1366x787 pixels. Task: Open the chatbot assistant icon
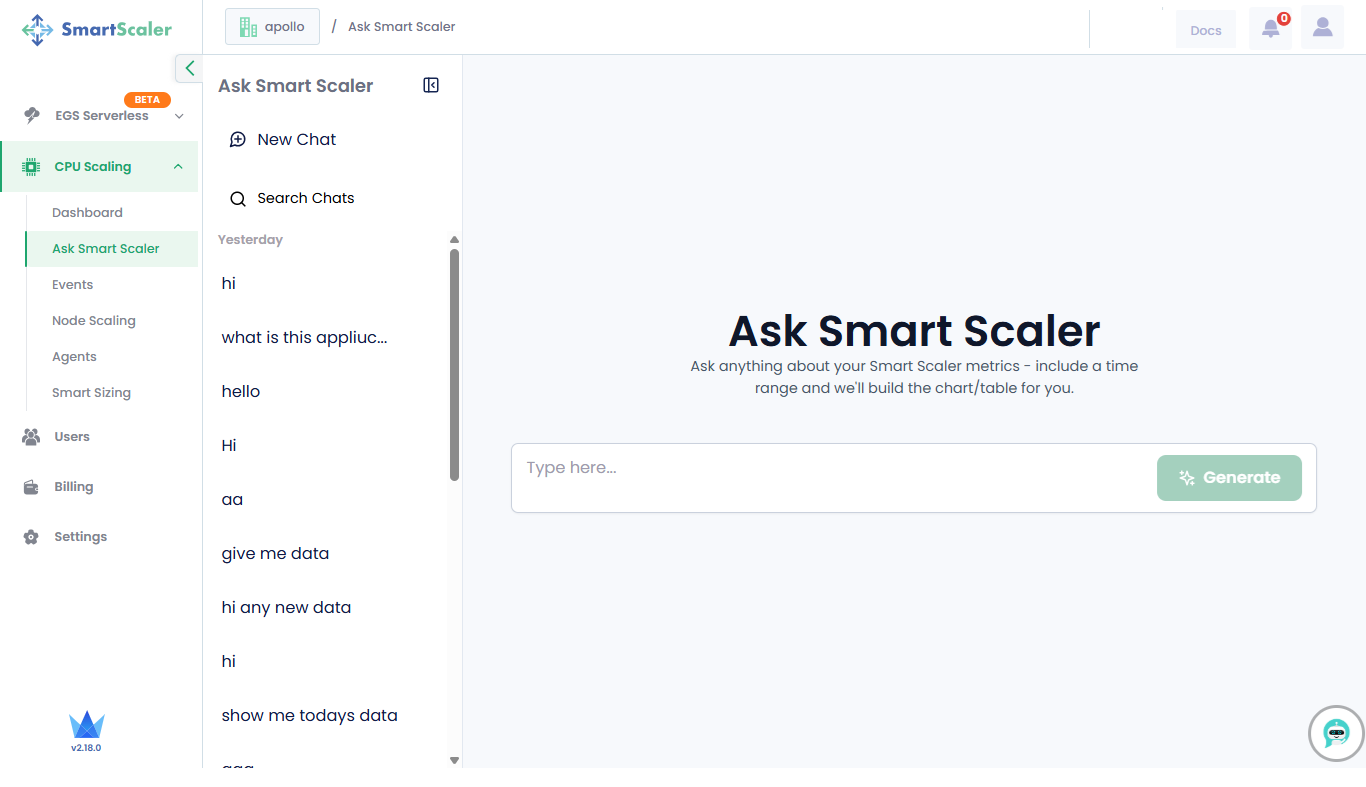coord(1336,733)
